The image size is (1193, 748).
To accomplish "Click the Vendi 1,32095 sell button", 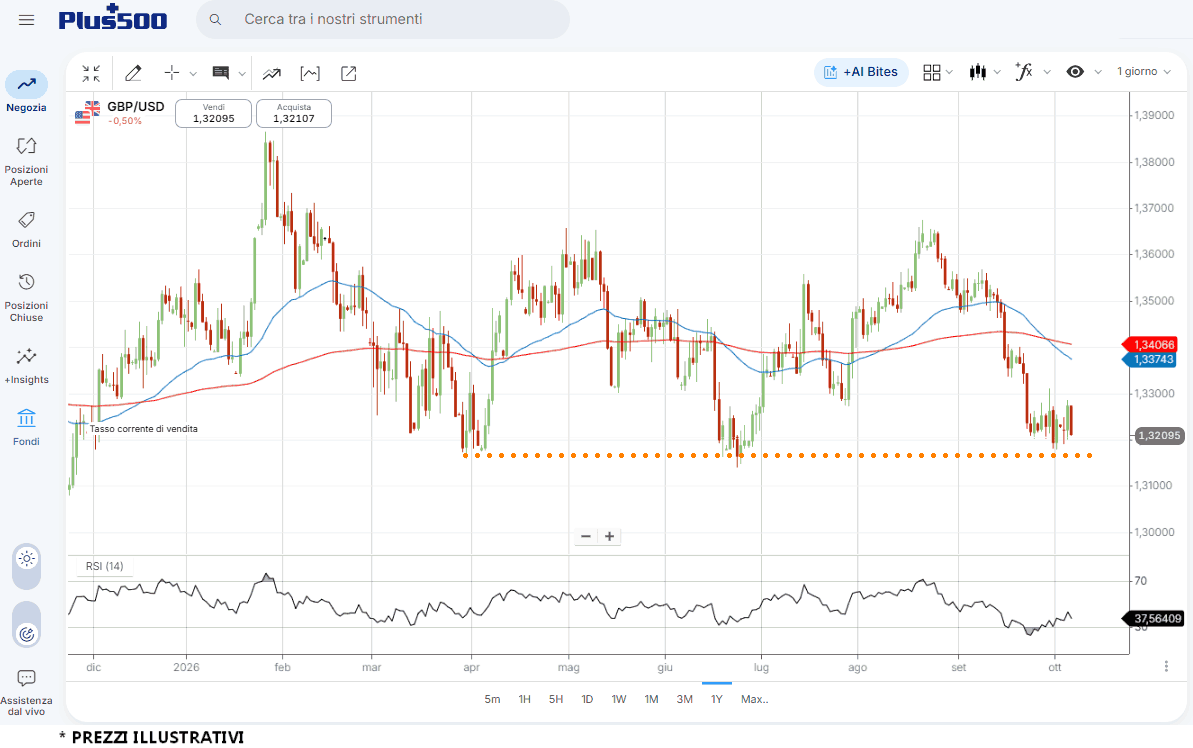I will 213,113.
